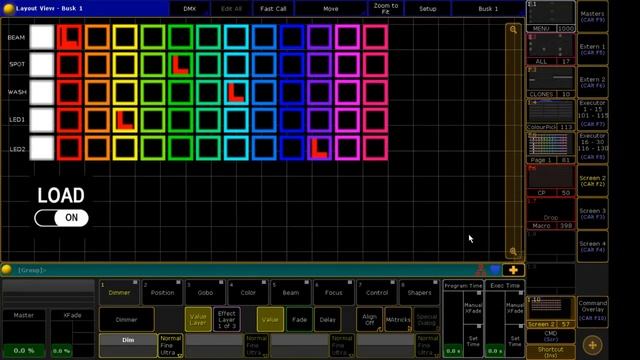Screen dimensions: 640x360
Task: Open the Setup button
Action: pos(428,9)
